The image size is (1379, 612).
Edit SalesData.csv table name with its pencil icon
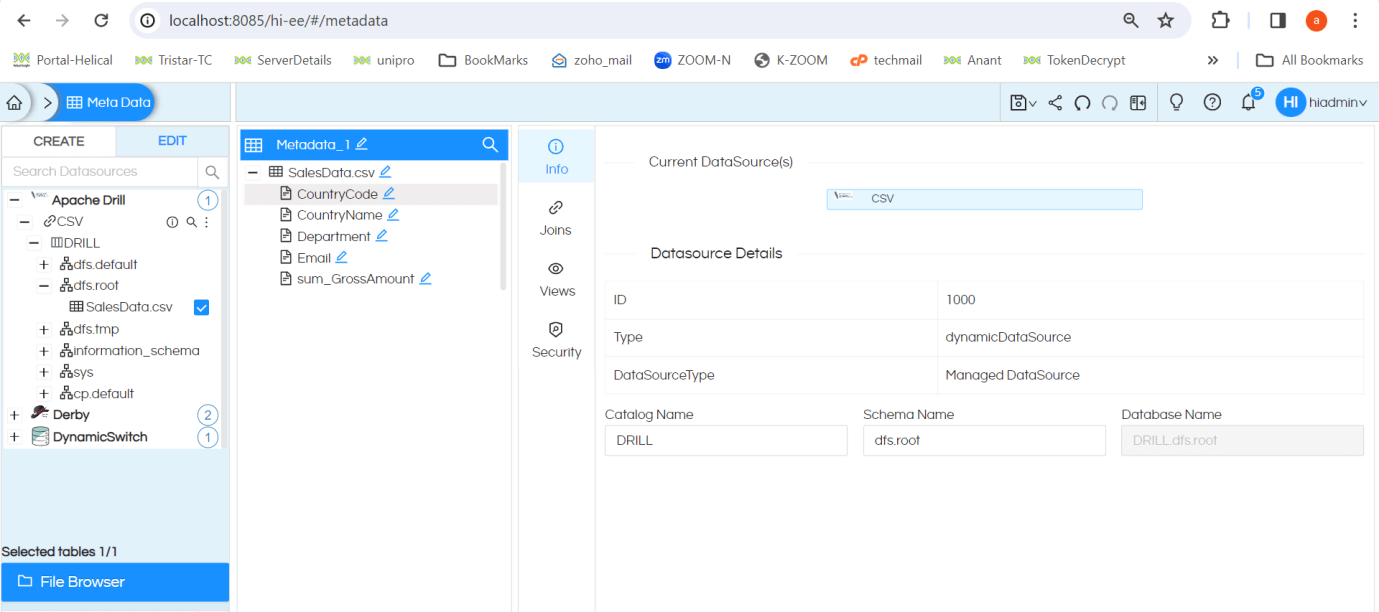[385, 172]
